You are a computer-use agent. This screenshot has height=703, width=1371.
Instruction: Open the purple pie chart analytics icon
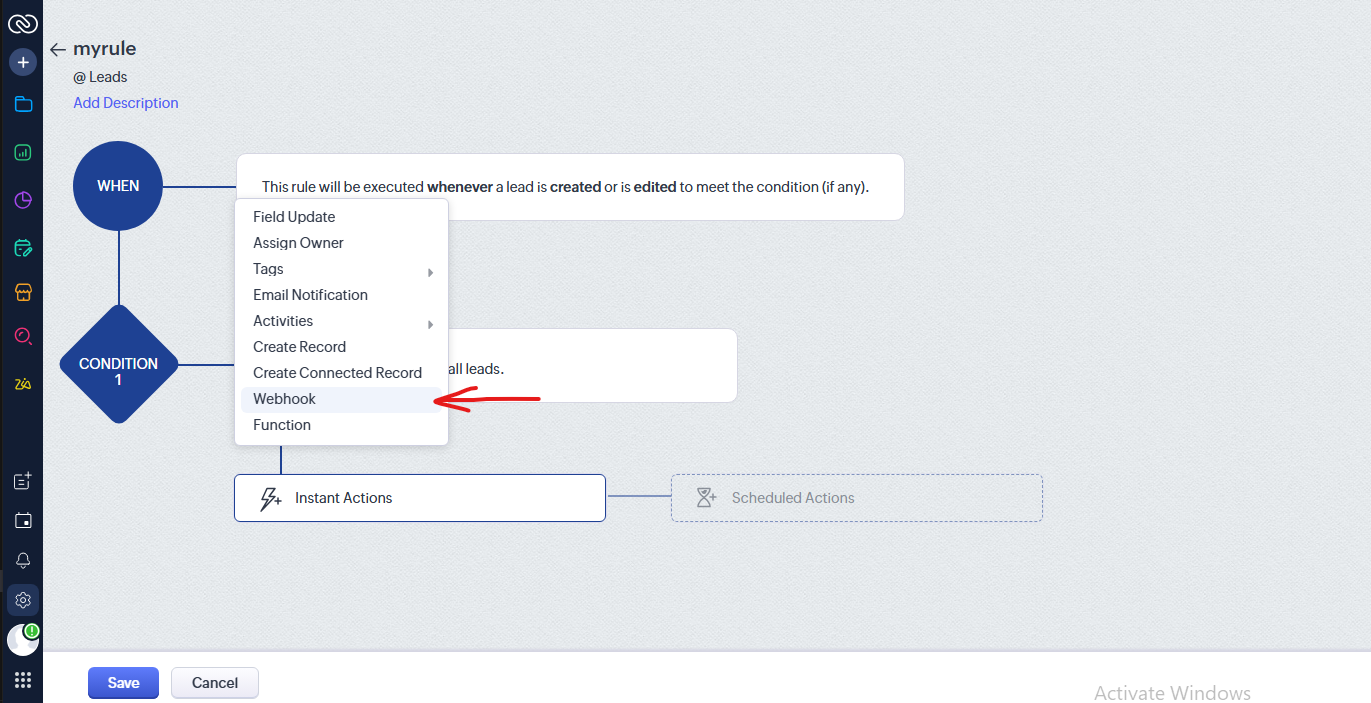point(23,200)
